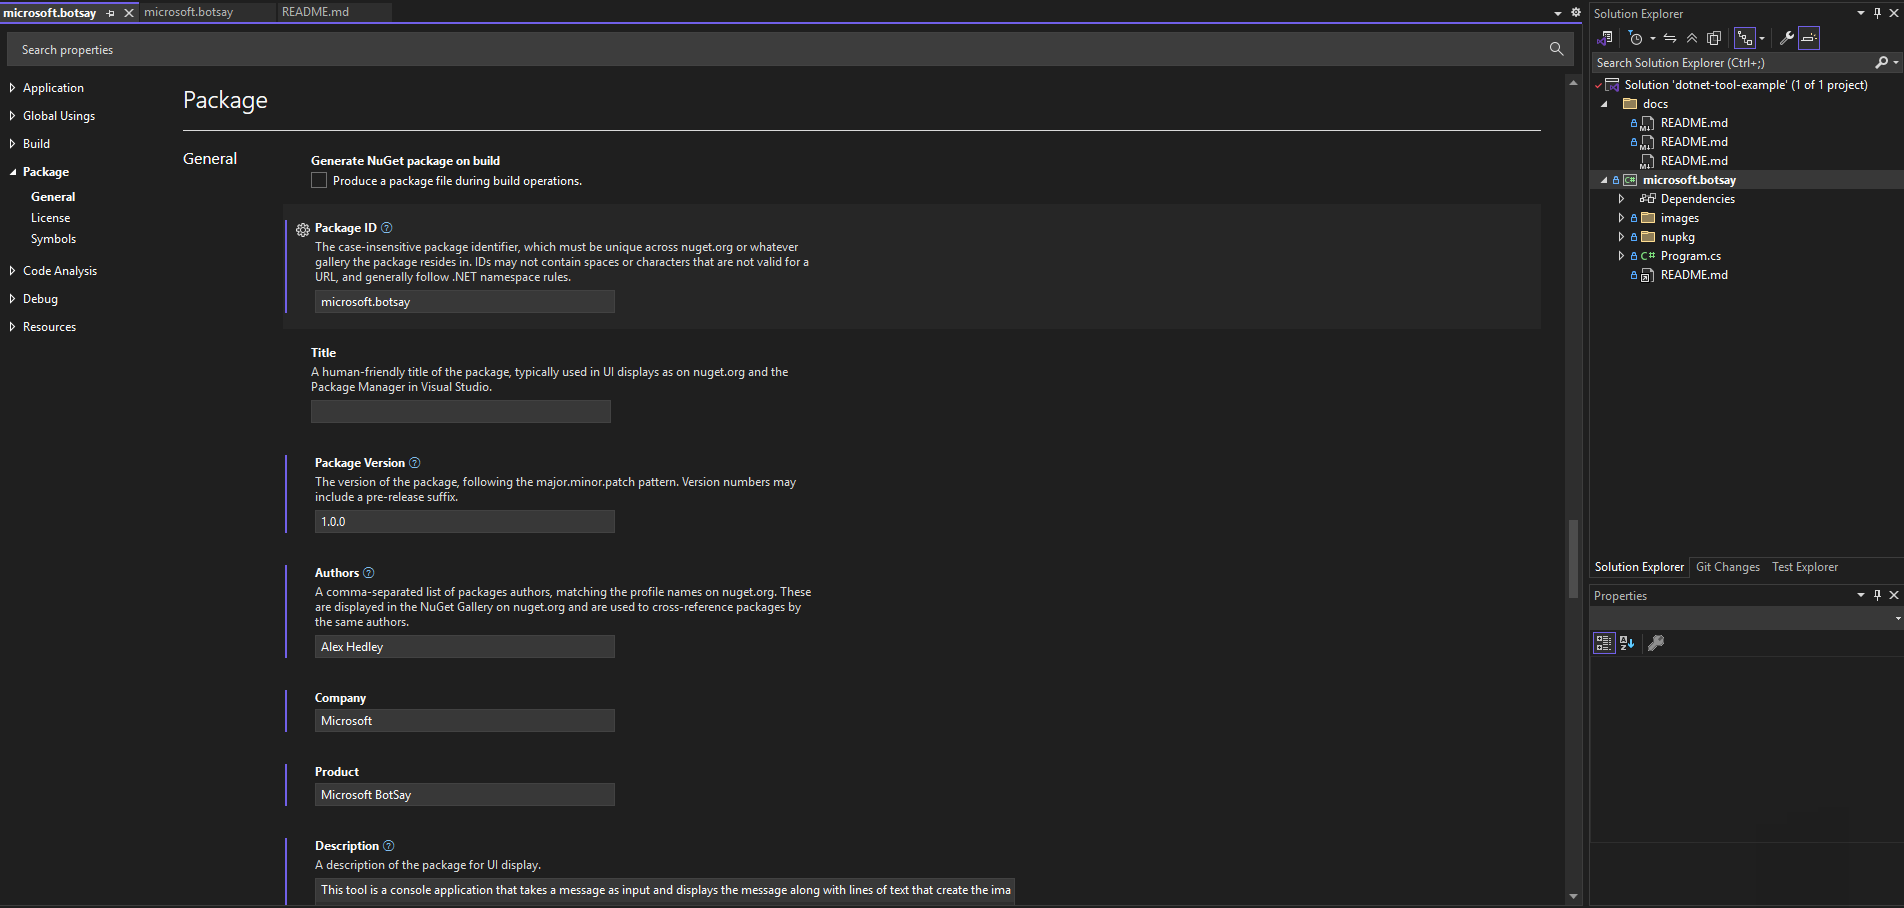Expand the images folder node
This screenshot has width=1904, height=908.
(x=1621, y=218)
